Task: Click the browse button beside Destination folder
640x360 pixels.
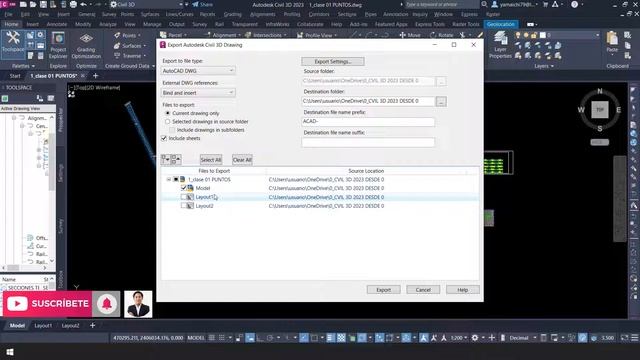Action: [441, 101]
